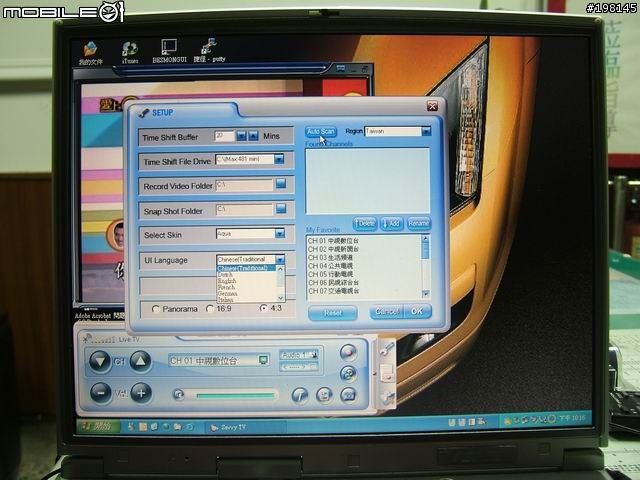
Task: Click the Rename channel button
Action: (x=419, y=223)
